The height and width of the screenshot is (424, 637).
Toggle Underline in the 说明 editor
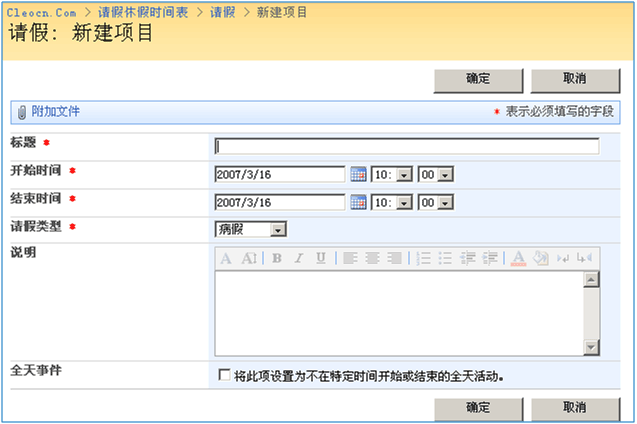[321, 258]
